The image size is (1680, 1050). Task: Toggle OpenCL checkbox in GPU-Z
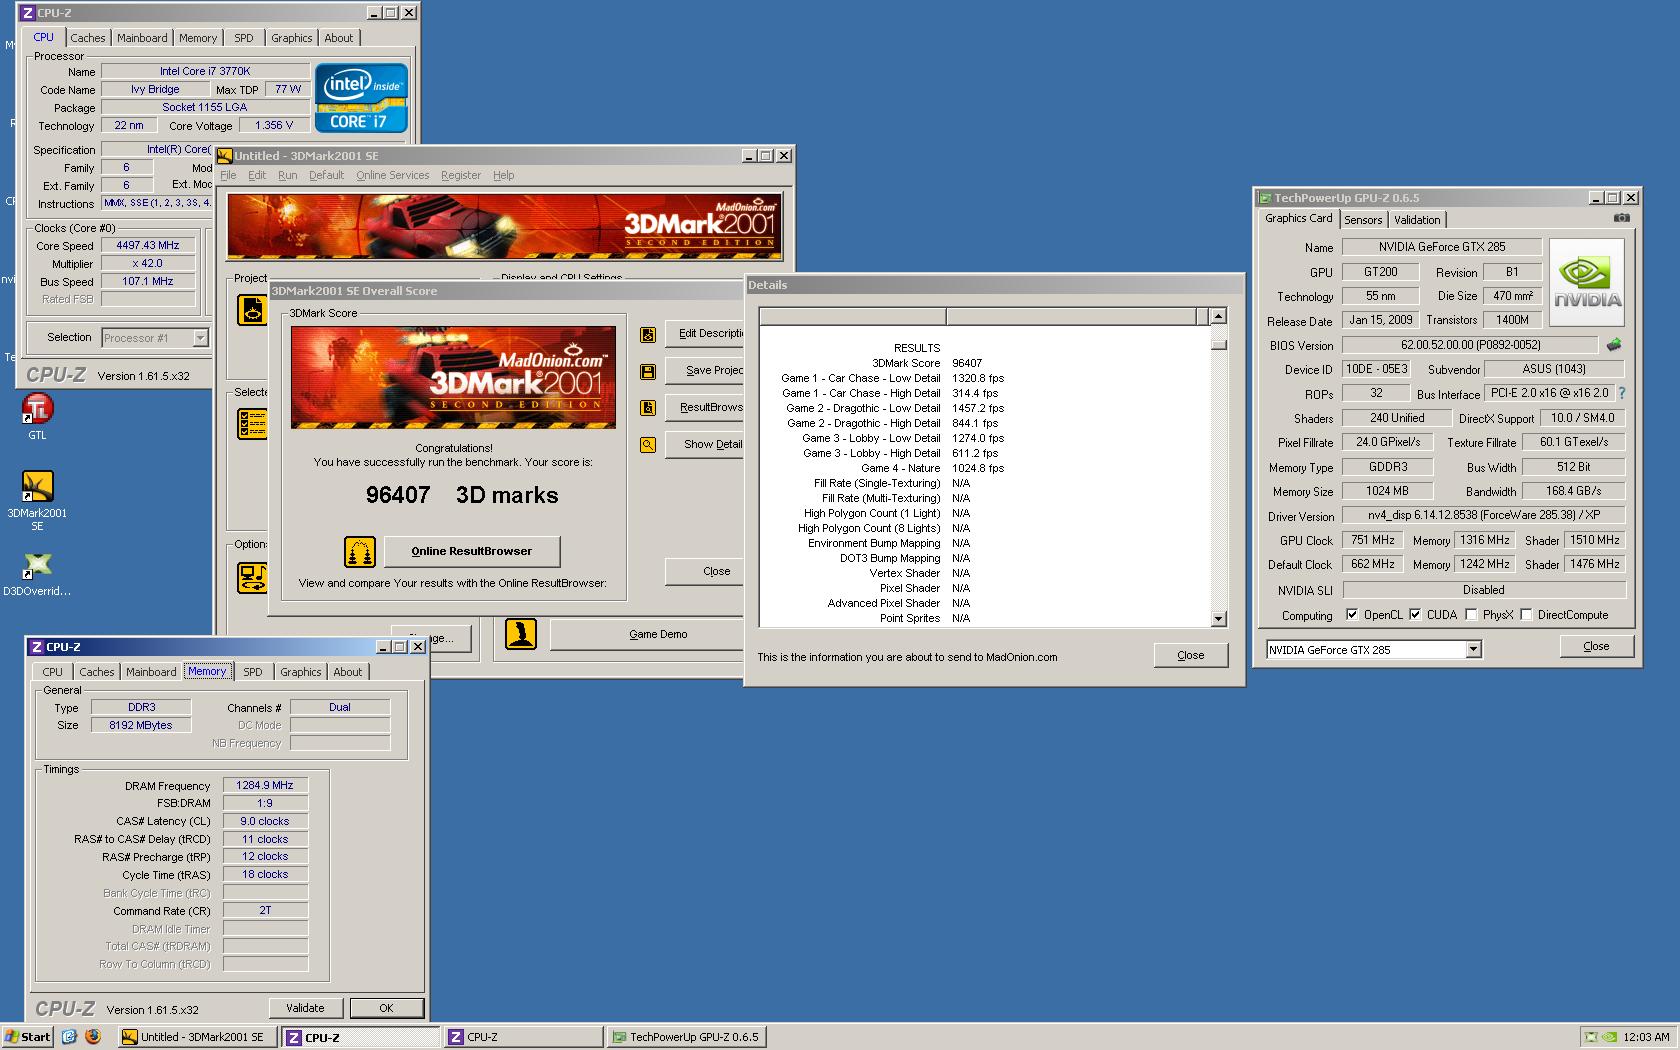click(1352, 615)
